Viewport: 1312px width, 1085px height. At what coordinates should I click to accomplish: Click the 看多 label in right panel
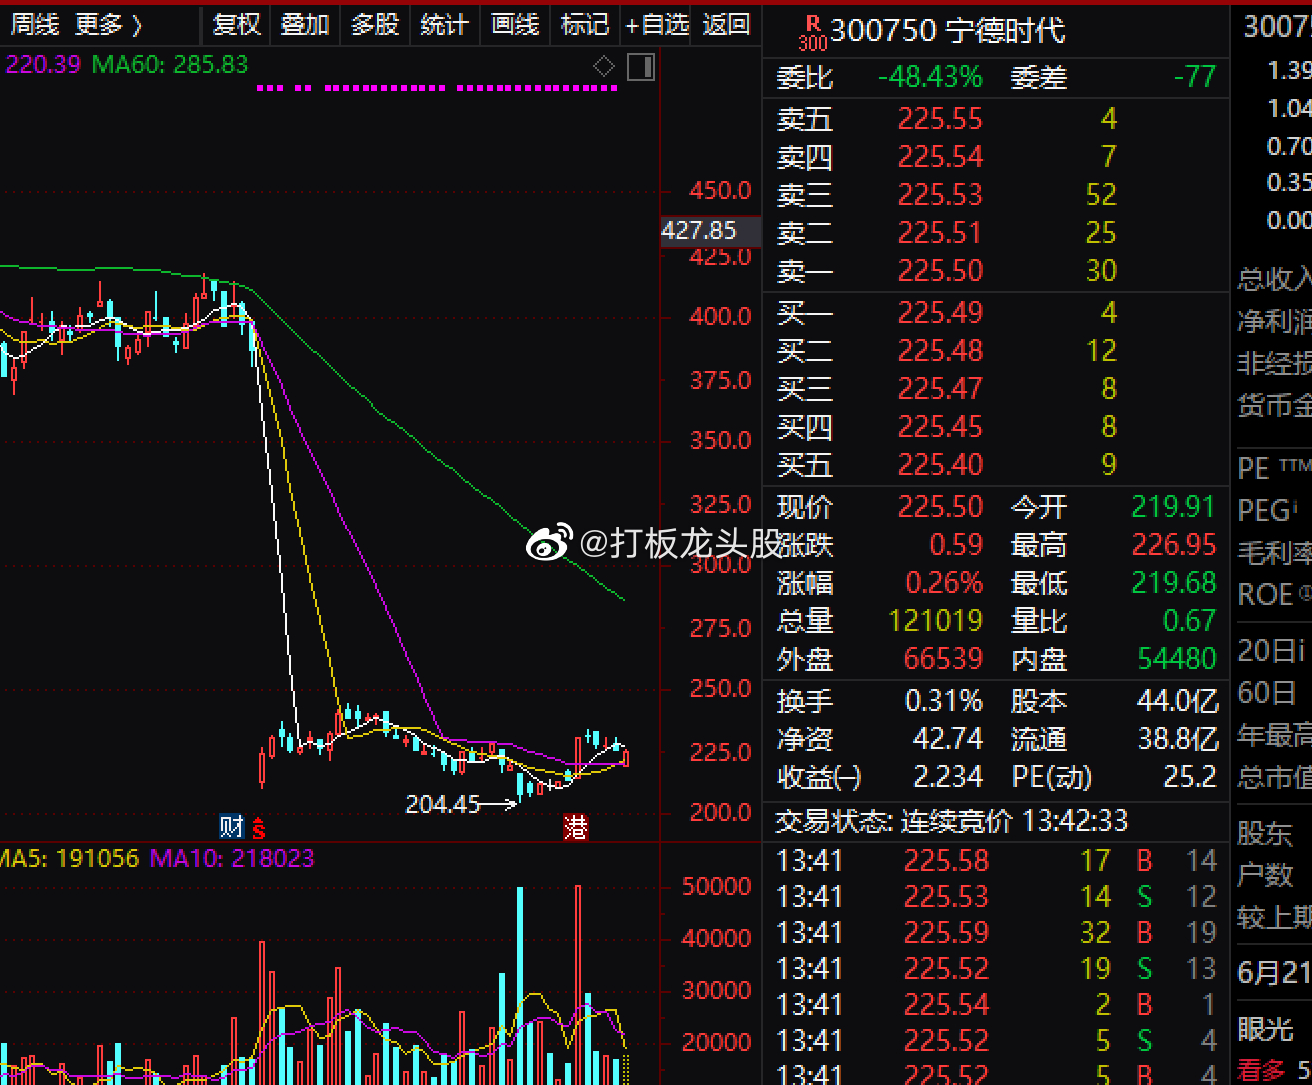tap(1261, 1070)
